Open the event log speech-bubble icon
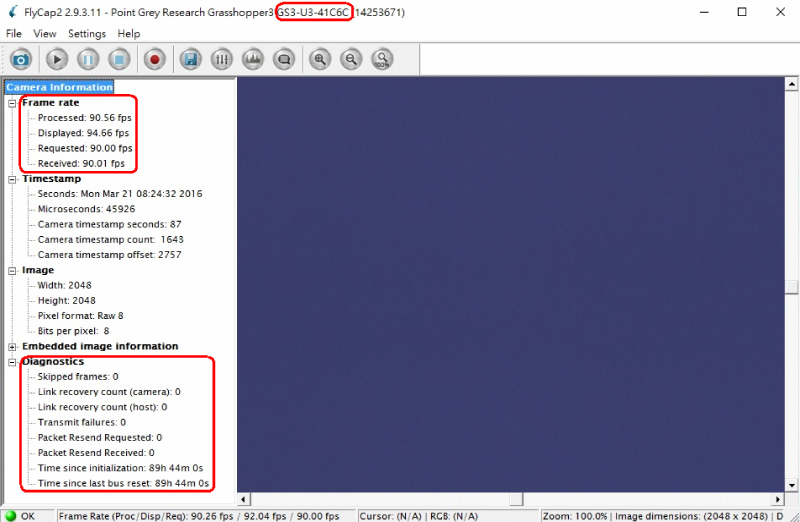This screenshot has height=522, width=800. point(284,59)
